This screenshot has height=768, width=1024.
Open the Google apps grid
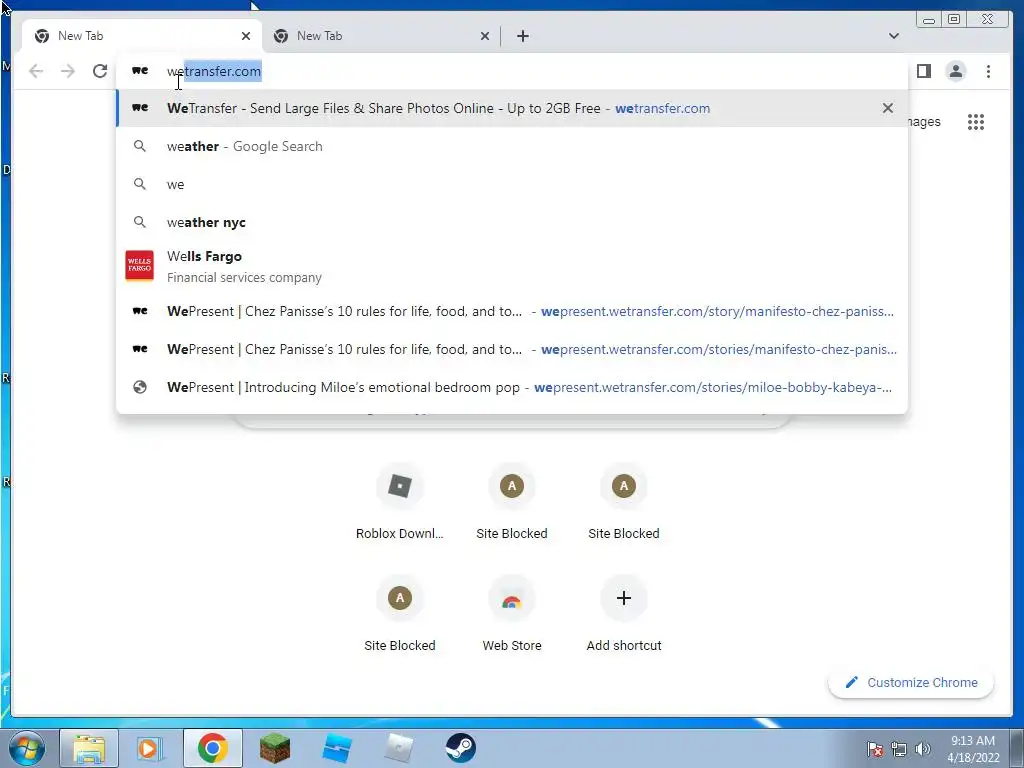pyautogui.click(x=976, y=122)
